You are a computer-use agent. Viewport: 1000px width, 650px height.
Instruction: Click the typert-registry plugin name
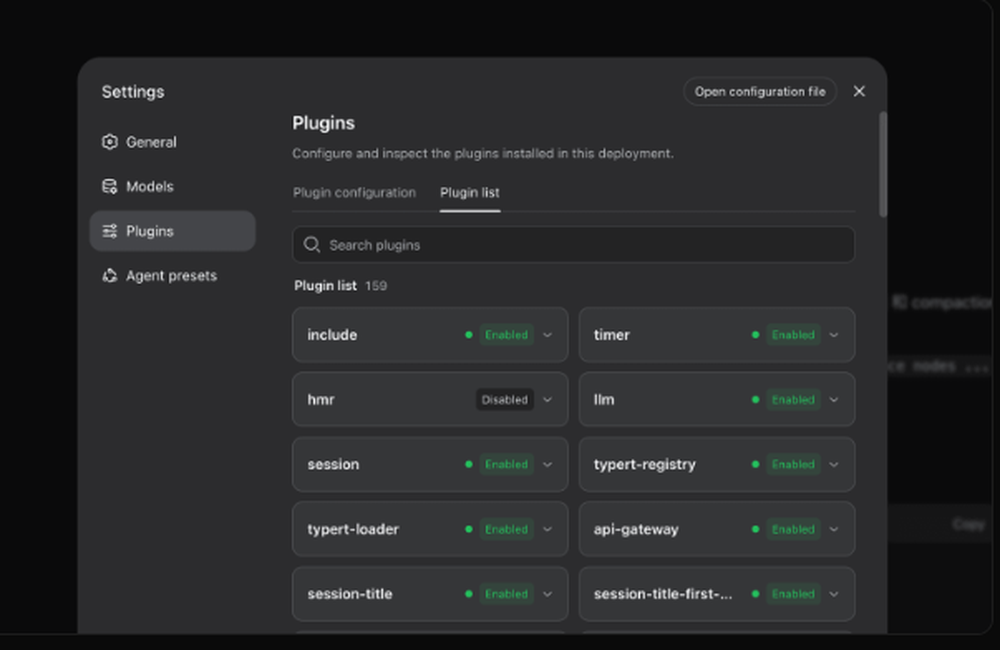pos(645,464)
